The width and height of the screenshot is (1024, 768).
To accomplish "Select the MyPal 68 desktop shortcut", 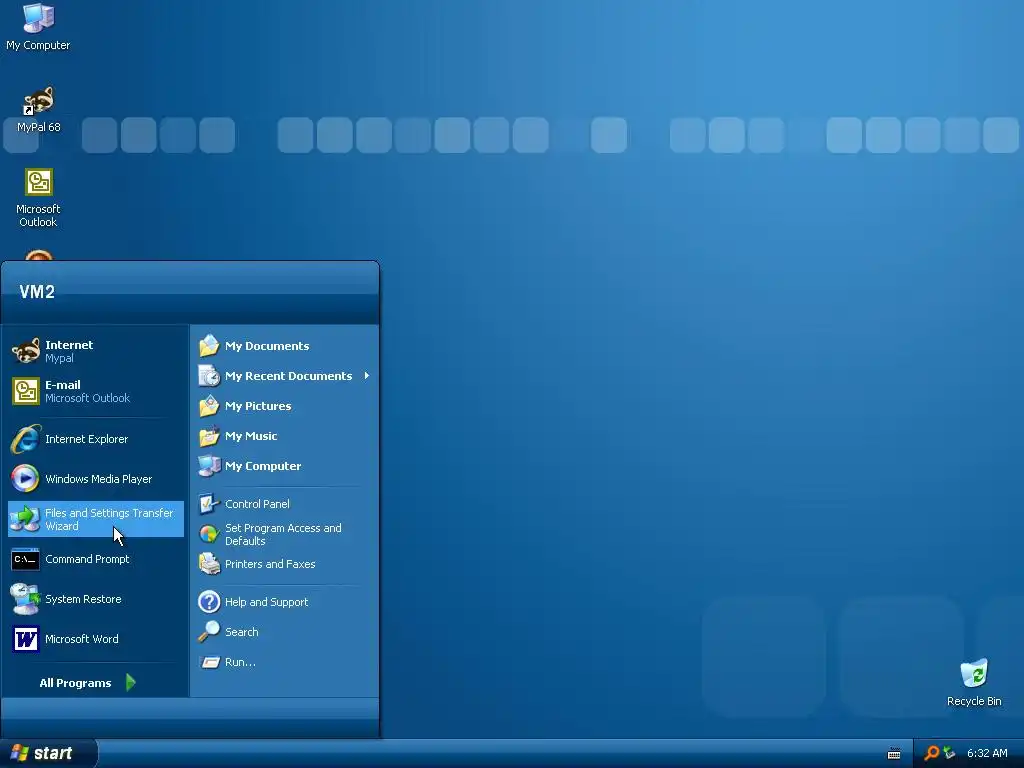I will tap(38, 109).
